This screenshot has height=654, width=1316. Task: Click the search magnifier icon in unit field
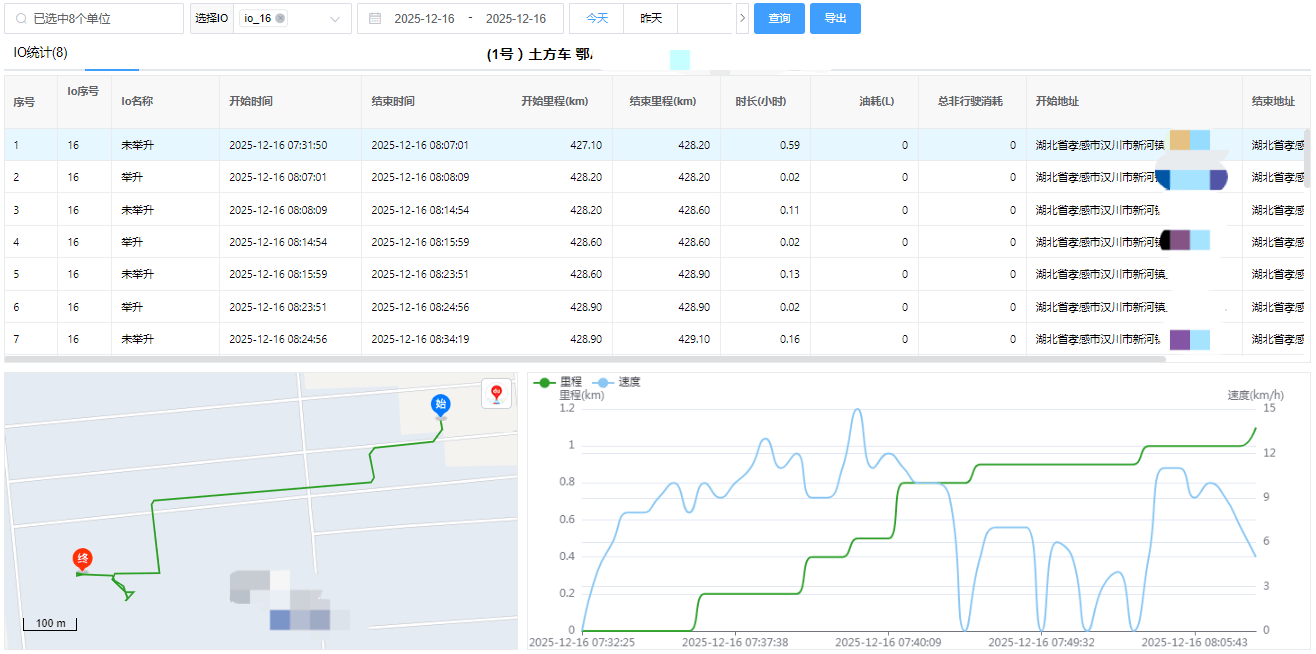pos(21,19)
